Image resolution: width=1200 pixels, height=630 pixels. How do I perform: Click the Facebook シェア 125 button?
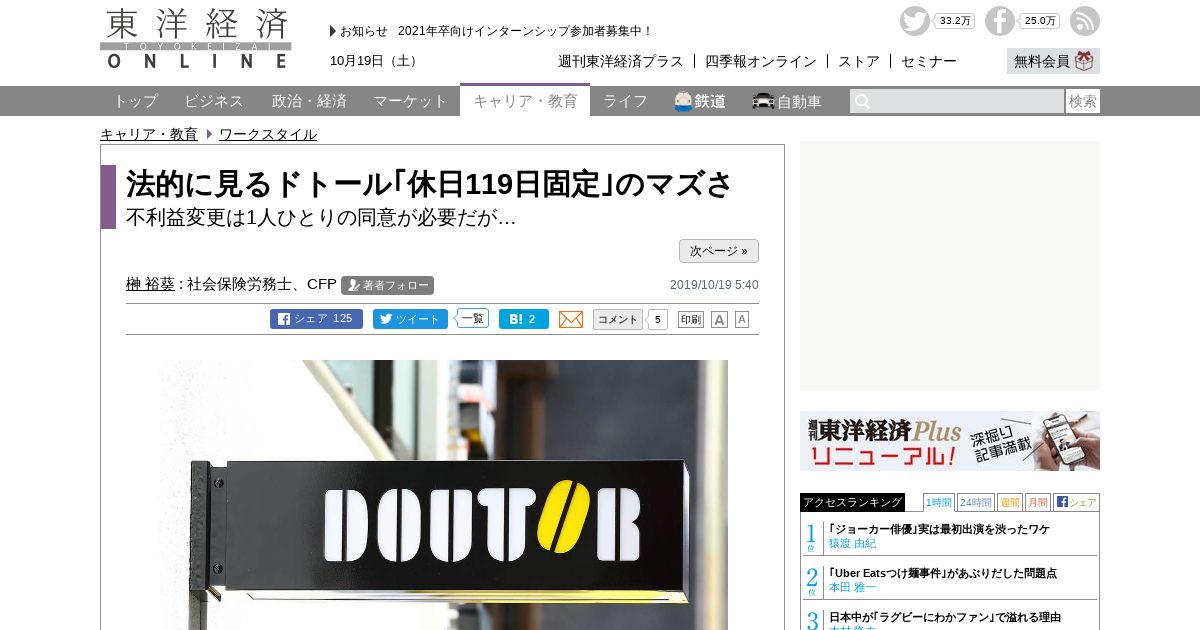click(x=316, y=319)
